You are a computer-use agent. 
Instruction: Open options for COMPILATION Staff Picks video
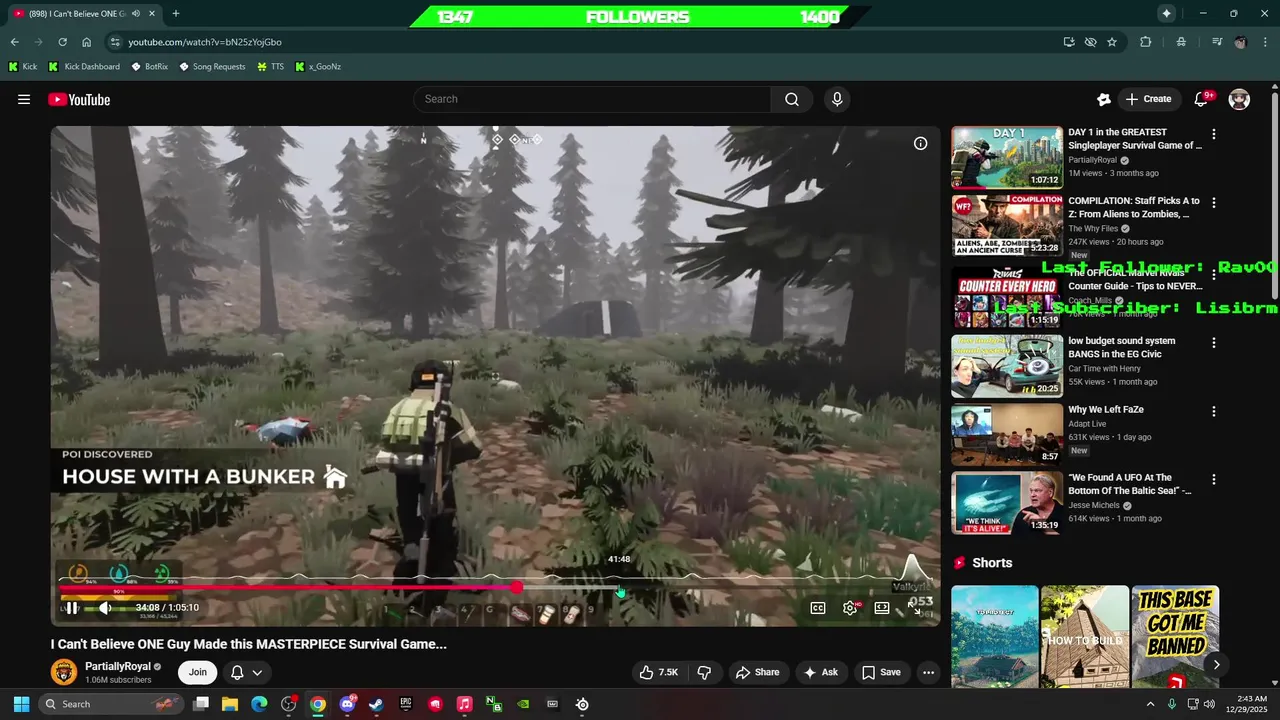[x=1214, y=203]
